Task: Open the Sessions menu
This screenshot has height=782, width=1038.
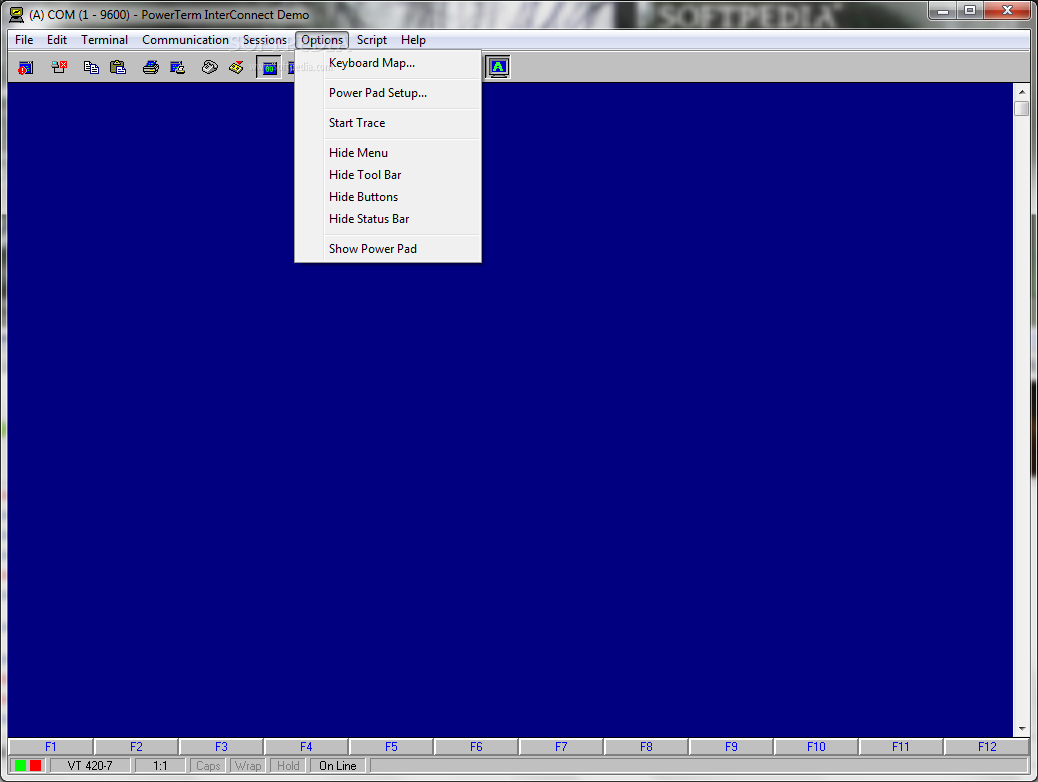Action: 265,40
